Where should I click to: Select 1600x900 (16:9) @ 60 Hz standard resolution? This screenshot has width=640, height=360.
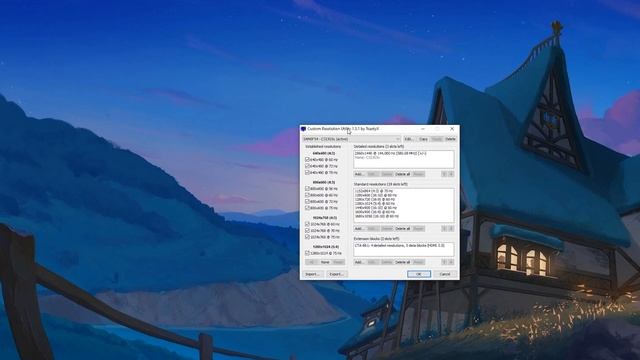coord(375,212)
